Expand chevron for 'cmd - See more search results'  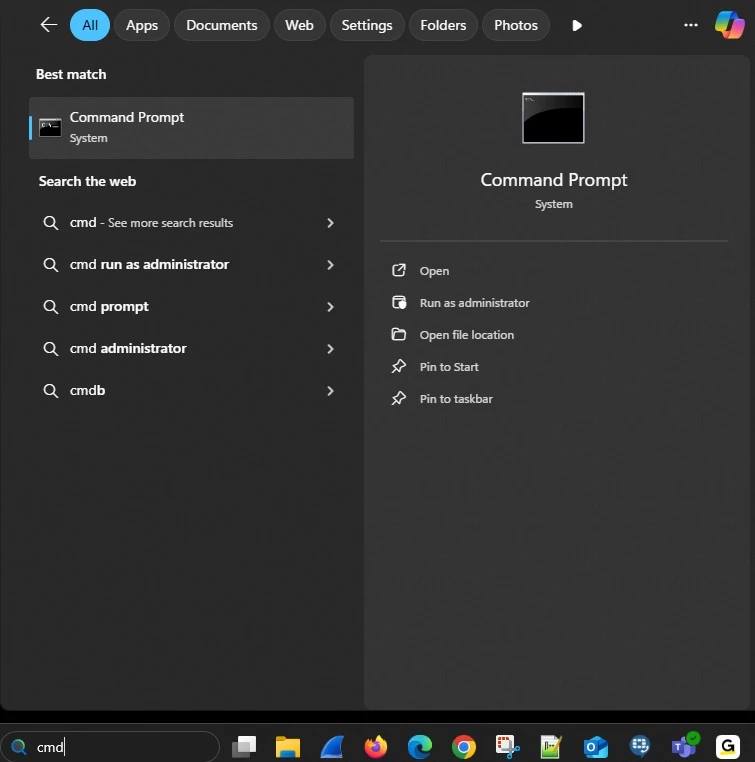[330, 223]
